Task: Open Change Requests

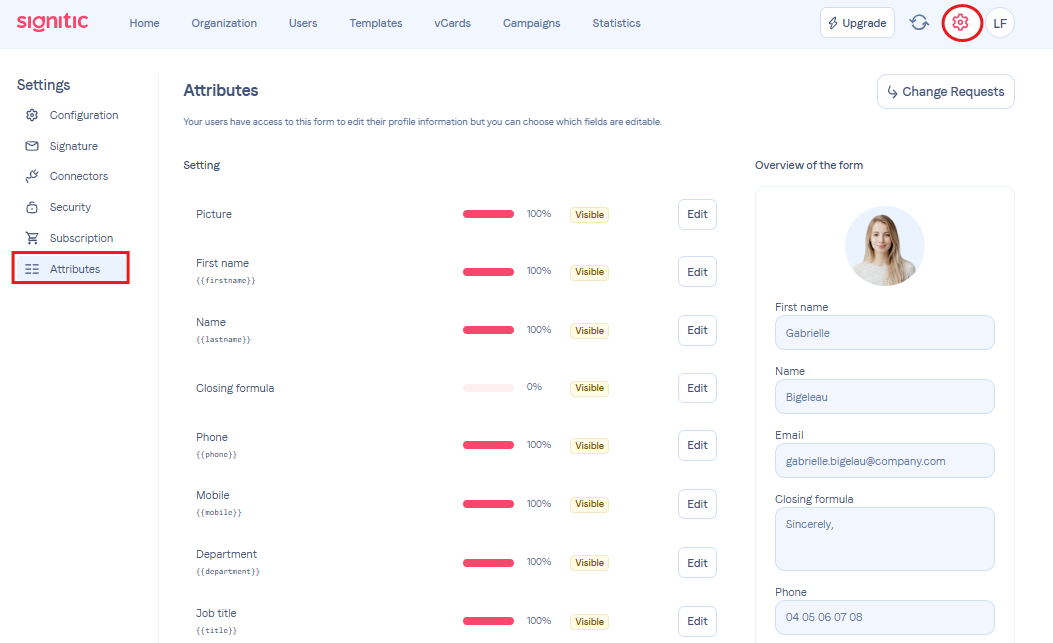Action: pyautogui.click(x=945, y=92)
